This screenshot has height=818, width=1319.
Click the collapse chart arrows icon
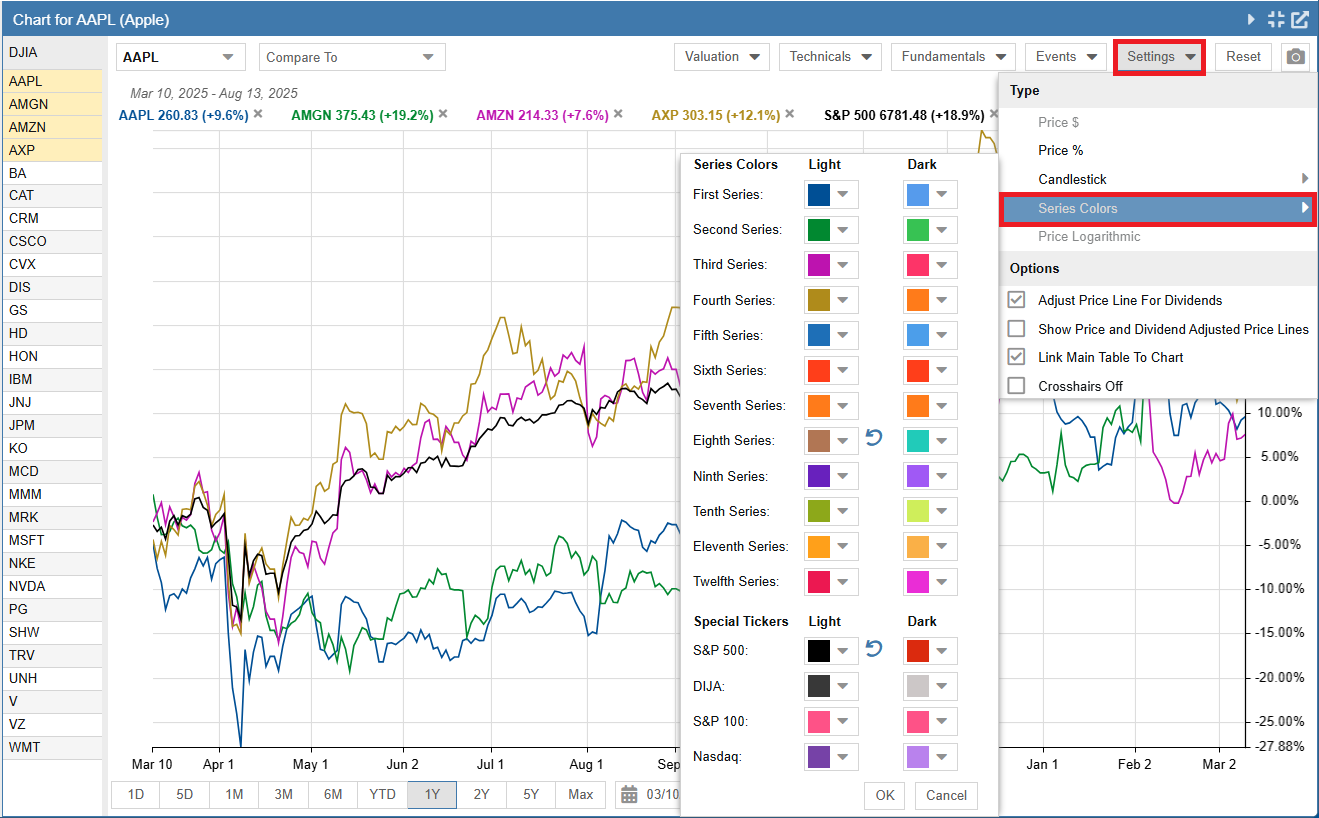click(x=1275, y=19)
